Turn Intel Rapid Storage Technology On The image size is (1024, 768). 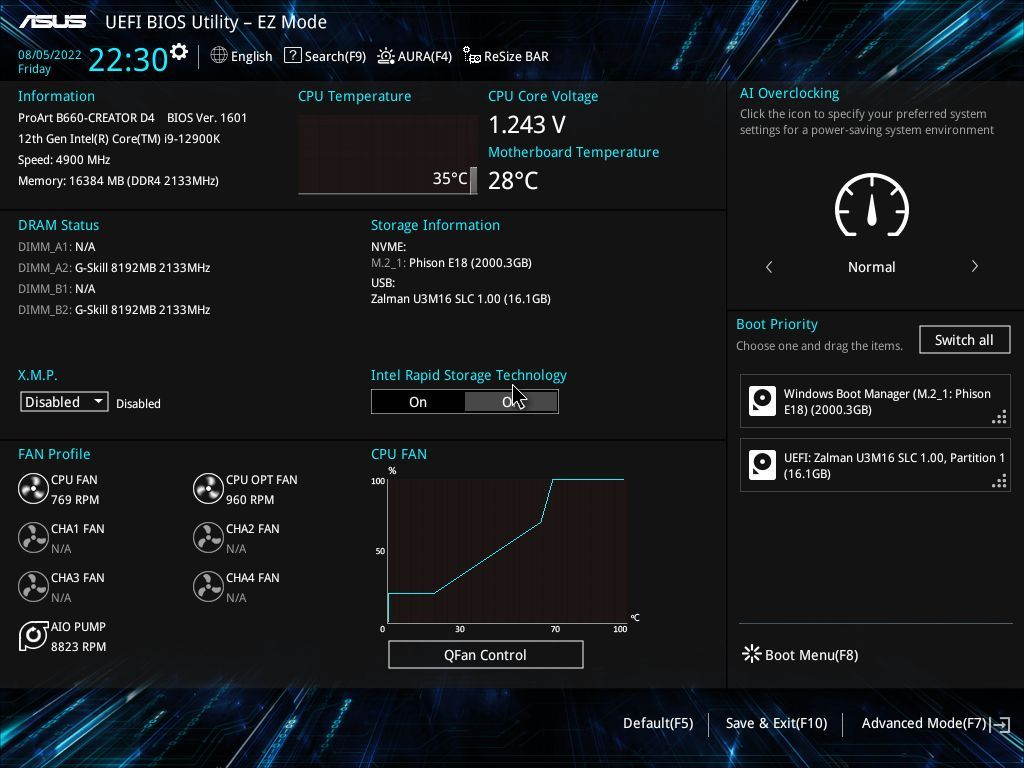pos(418,402)
